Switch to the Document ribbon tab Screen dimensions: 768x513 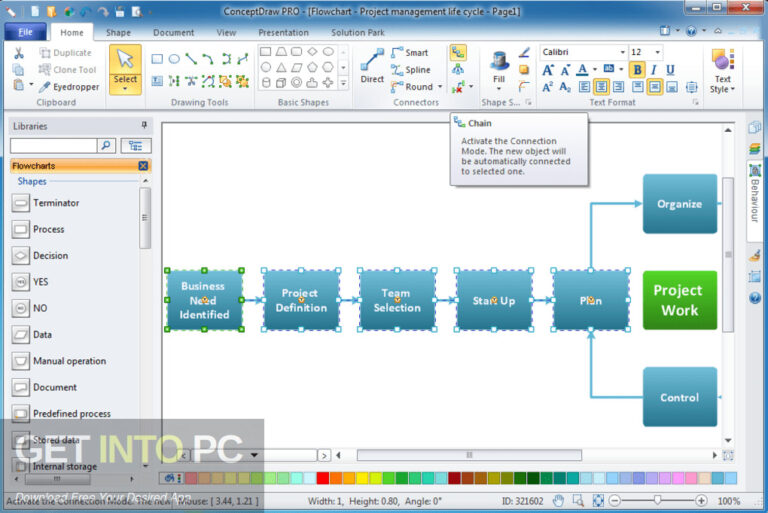173,32
